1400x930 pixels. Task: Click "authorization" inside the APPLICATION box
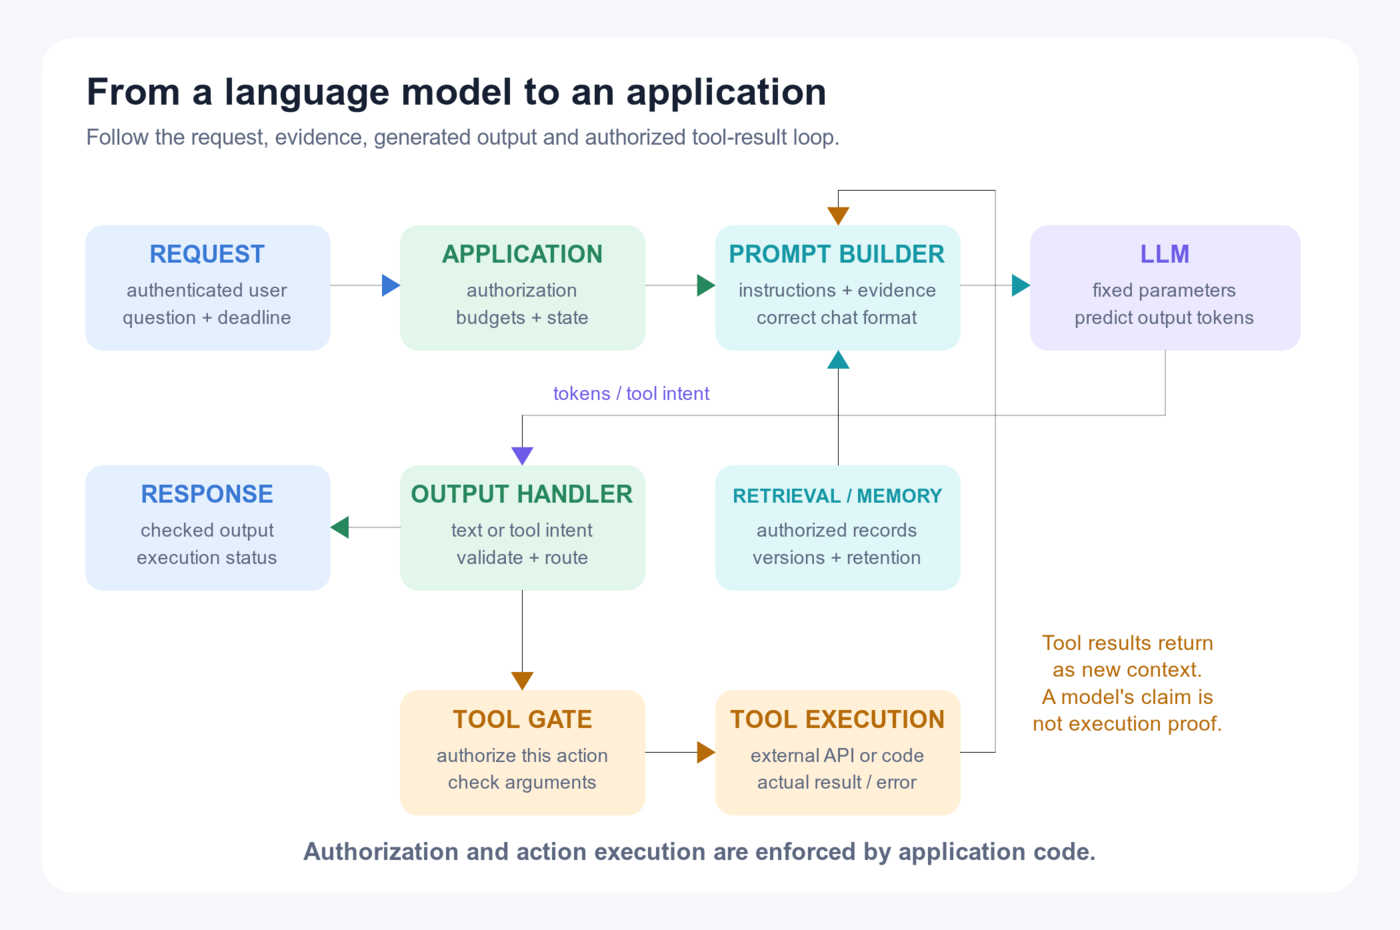(x=522, y=290)
